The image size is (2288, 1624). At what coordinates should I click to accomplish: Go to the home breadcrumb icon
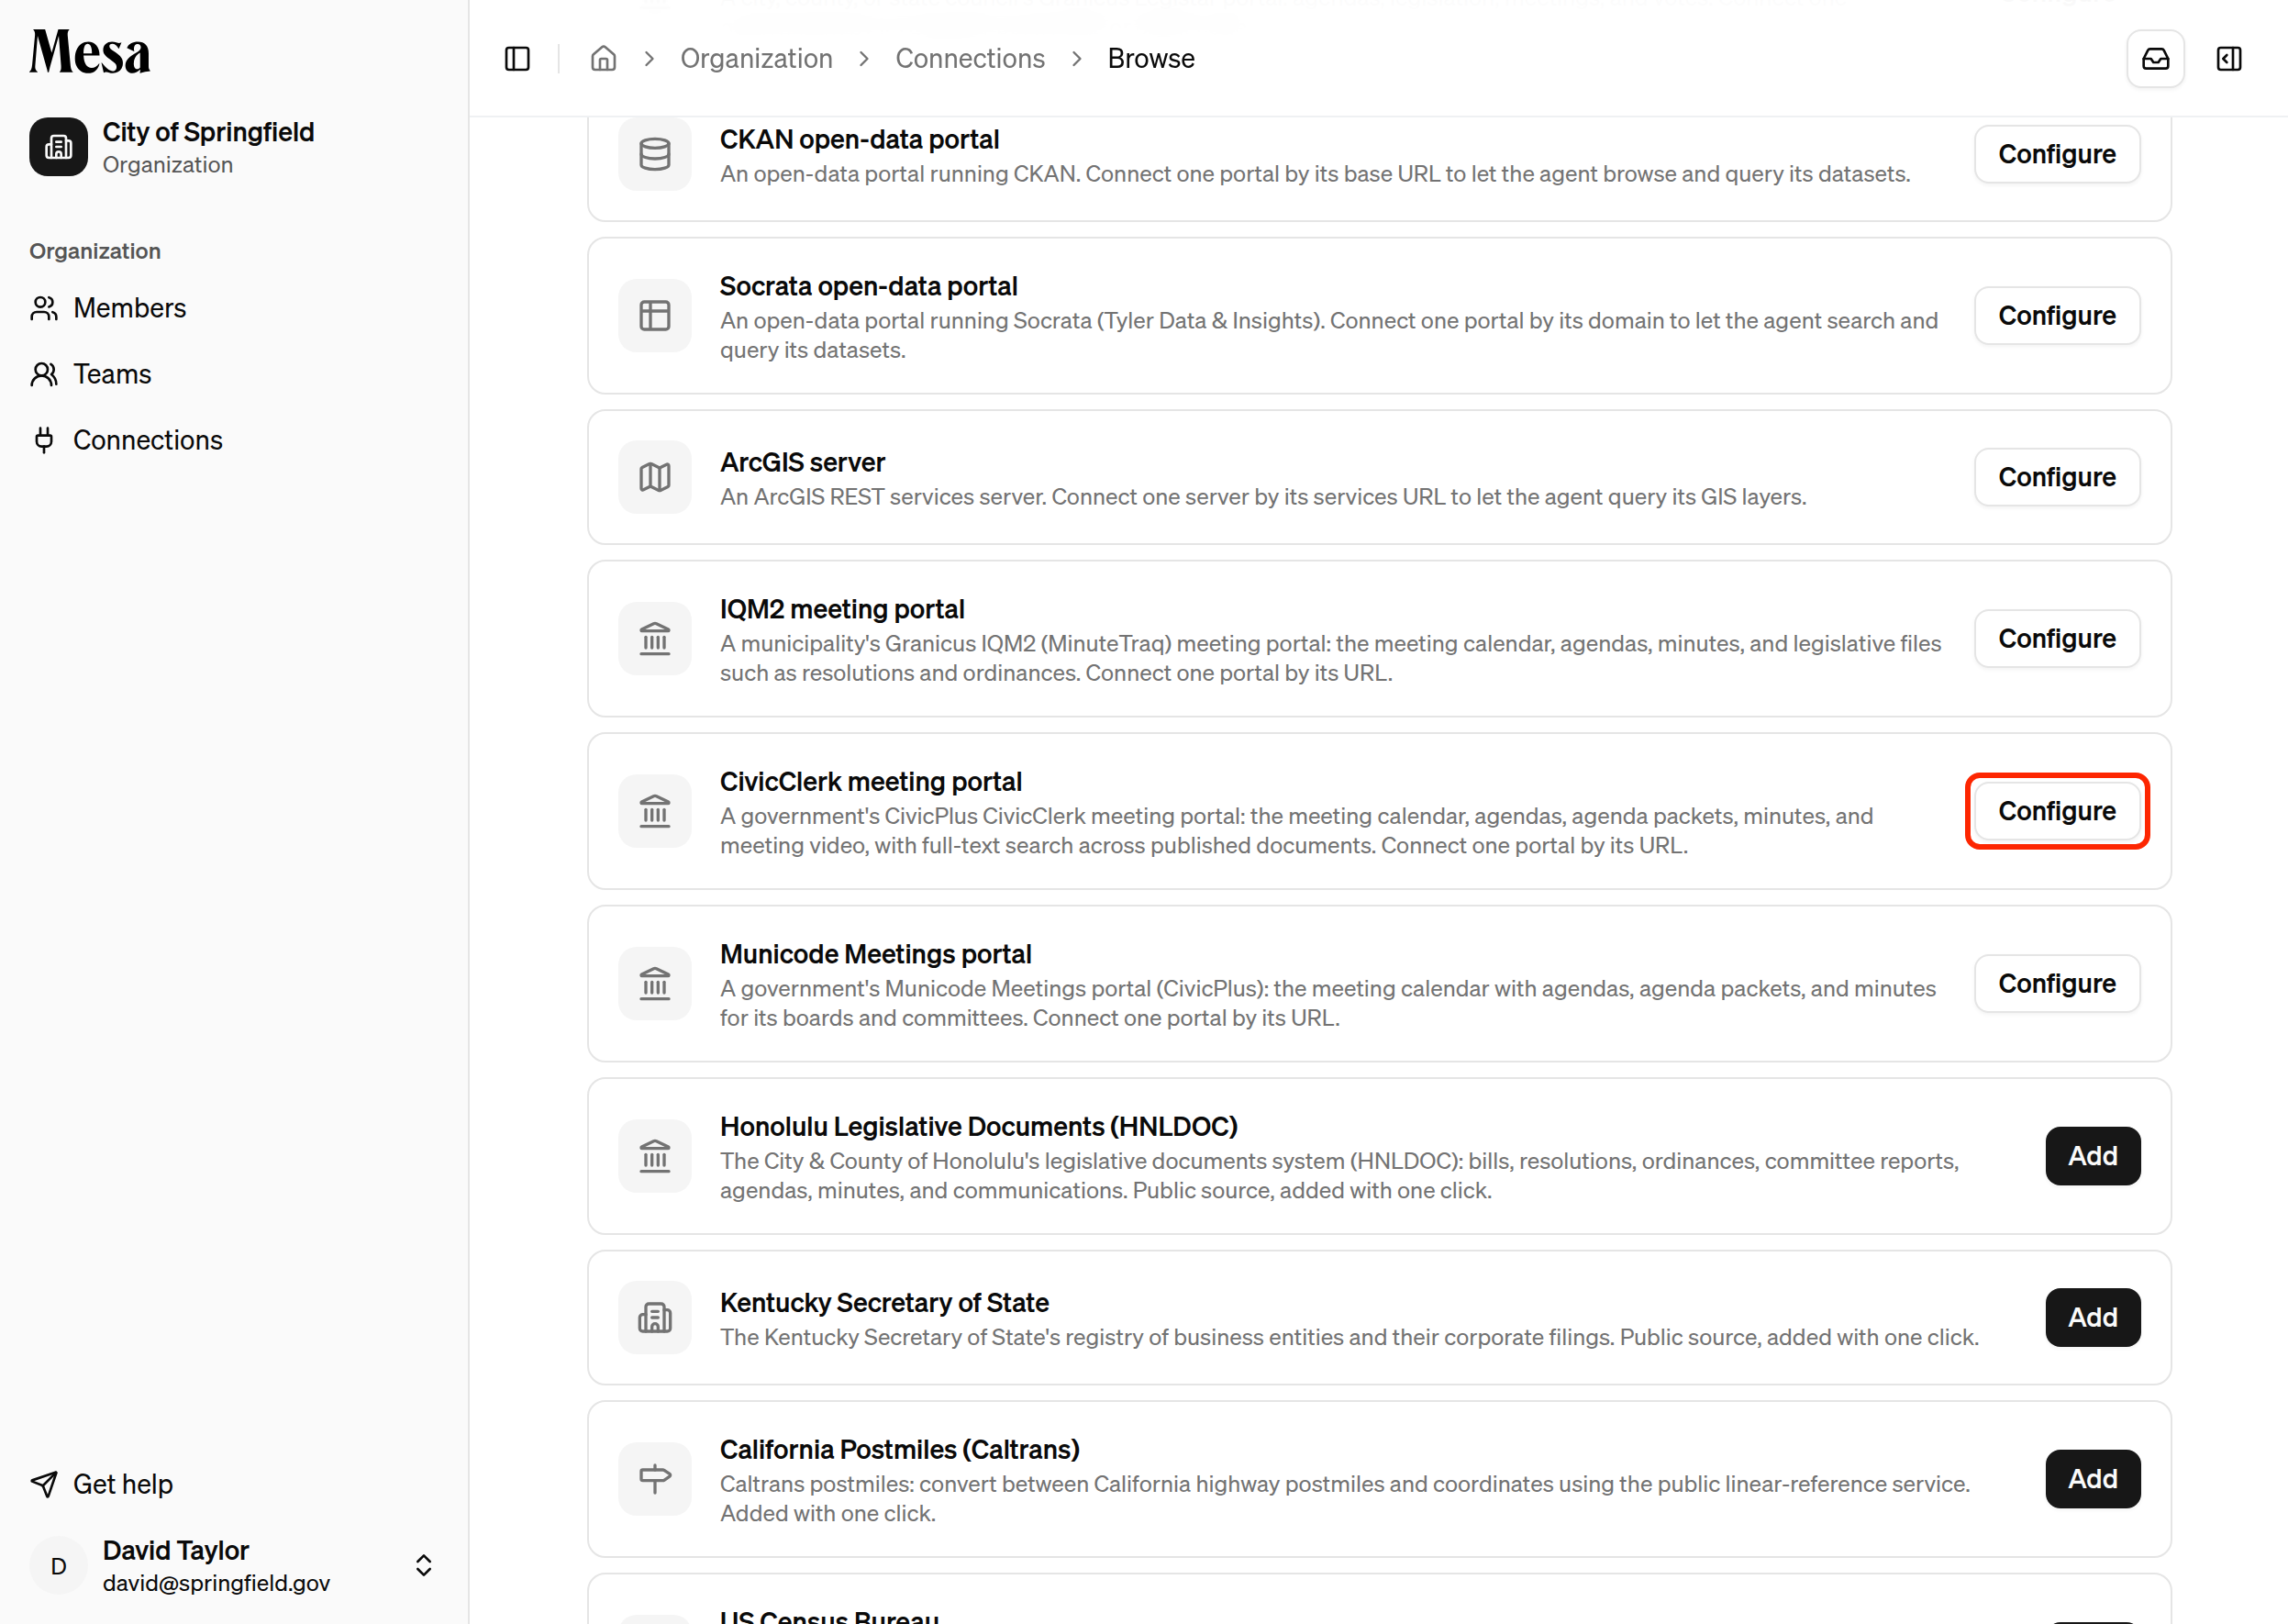603,59
